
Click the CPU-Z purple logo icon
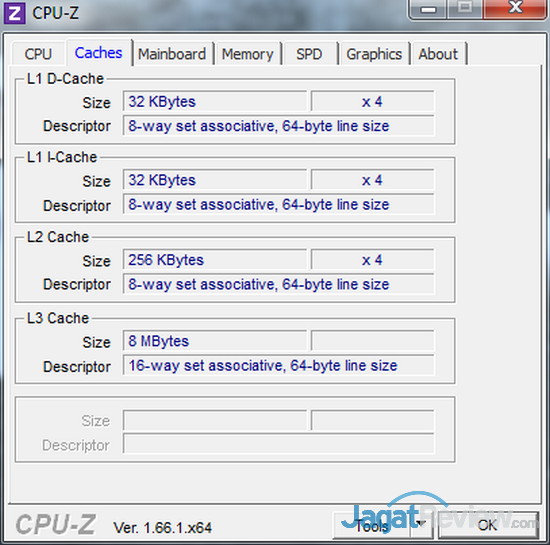[x=14, y=13]
